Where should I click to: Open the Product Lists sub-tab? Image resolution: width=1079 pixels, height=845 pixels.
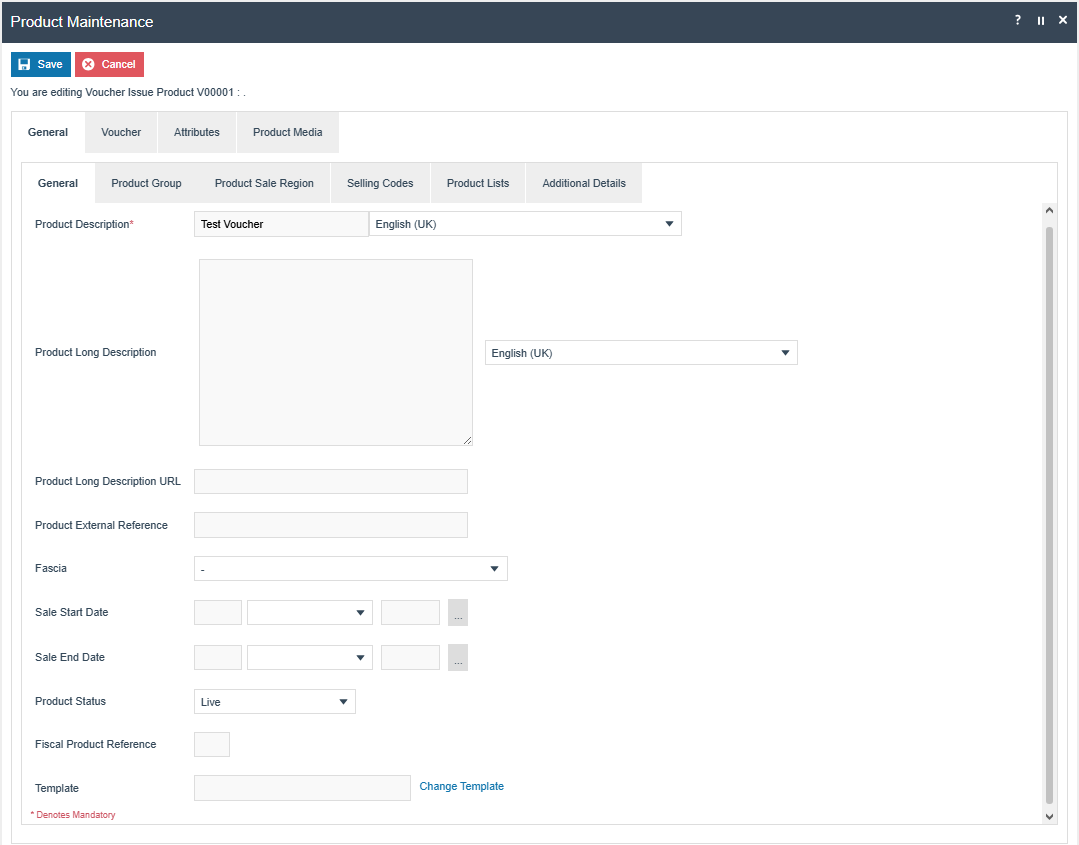[478, 183]
